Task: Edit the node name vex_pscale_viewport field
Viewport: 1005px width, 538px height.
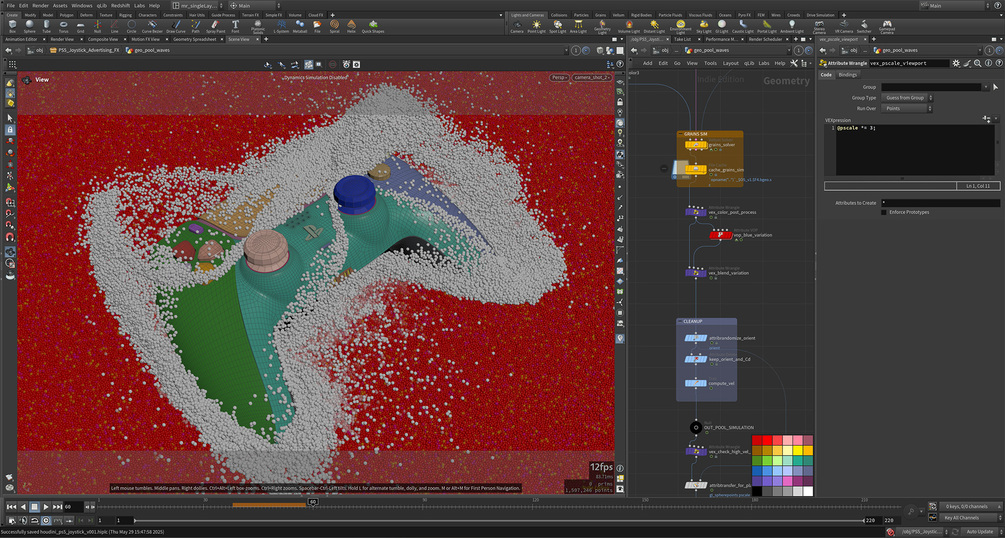Action: pos(907,63)
